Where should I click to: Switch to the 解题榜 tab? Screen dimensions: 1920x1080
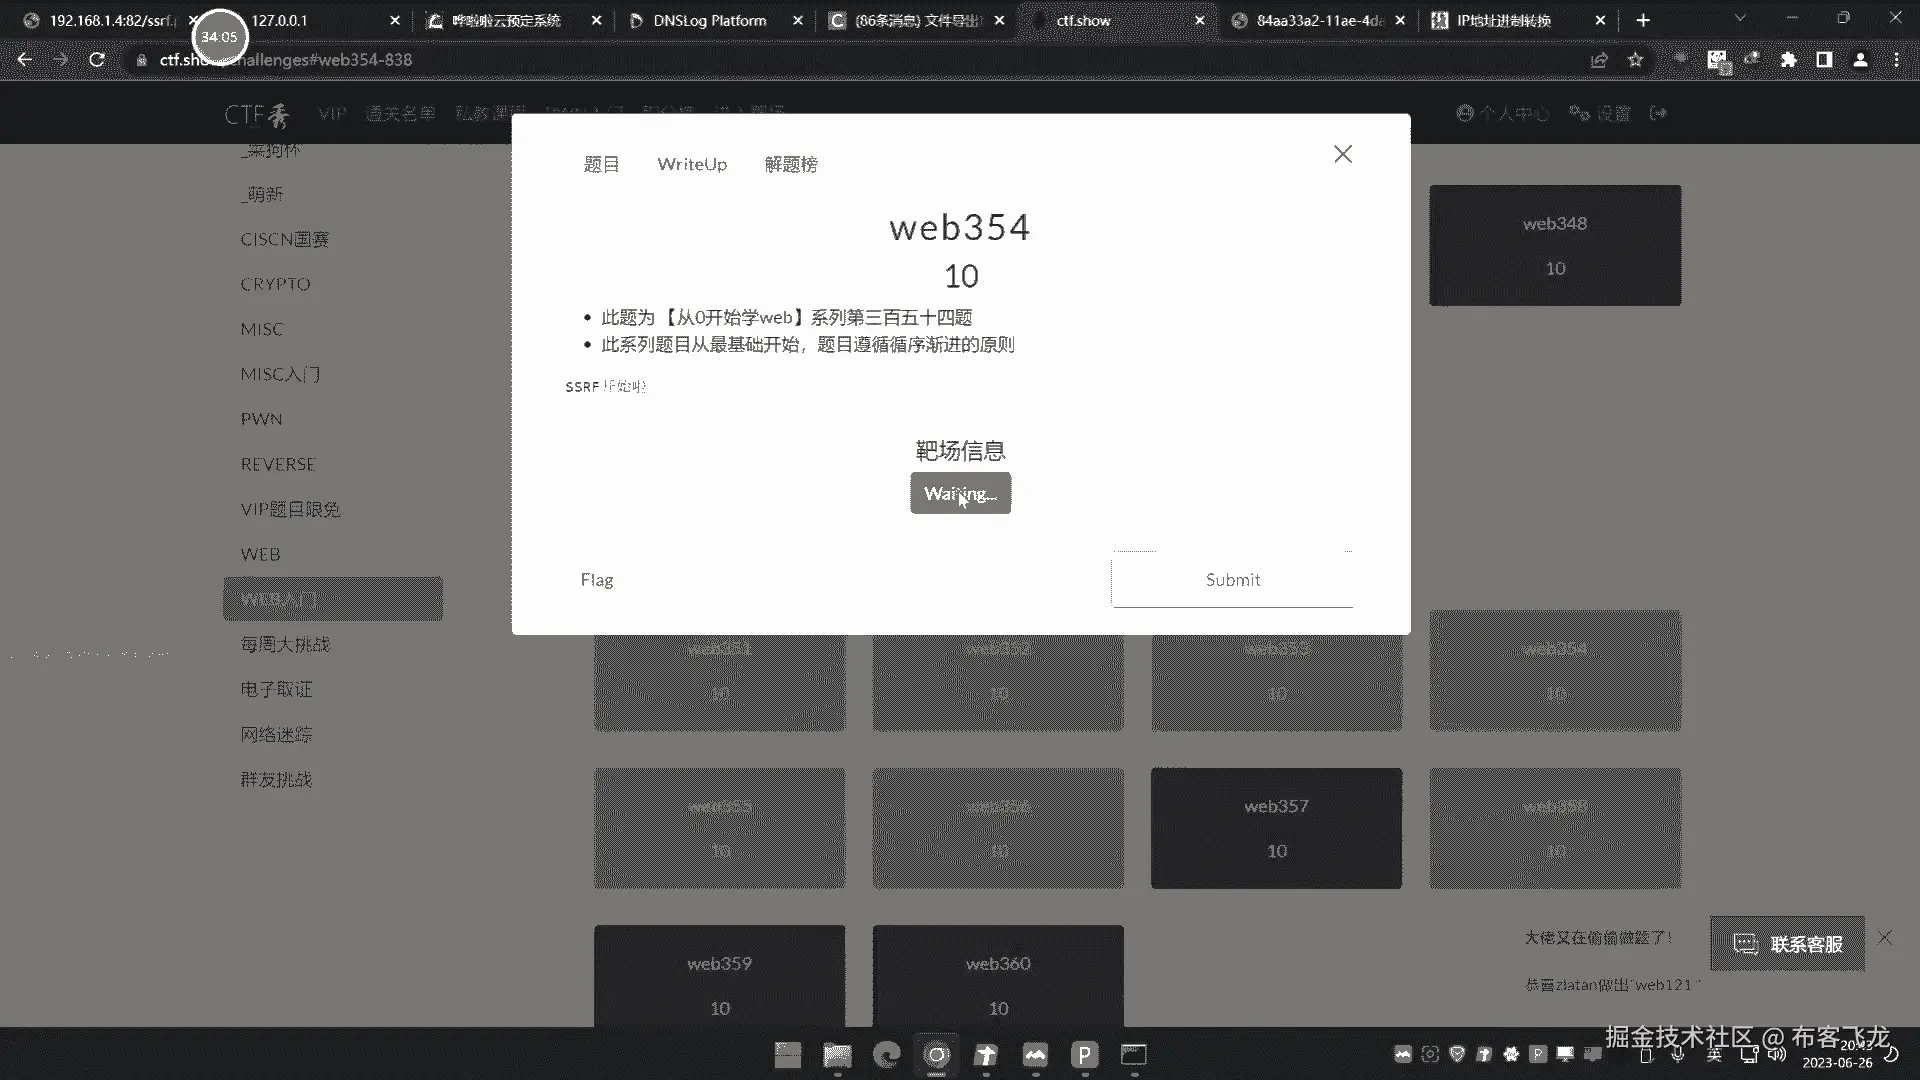pyautogui.click(x=790, y=164)
